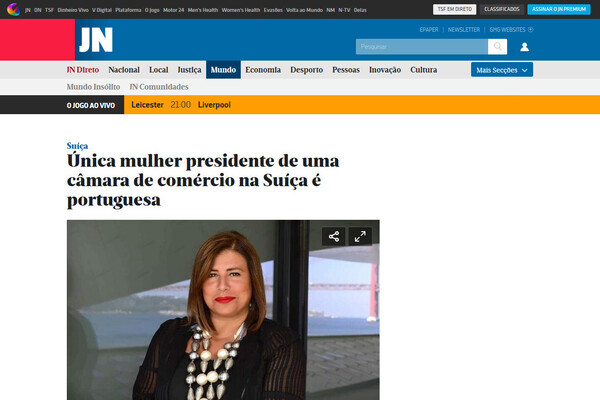Click the colorful Global Media logo
Image resolution: width=600 pixels, height=400 pixels.
[x=13, y=9]
